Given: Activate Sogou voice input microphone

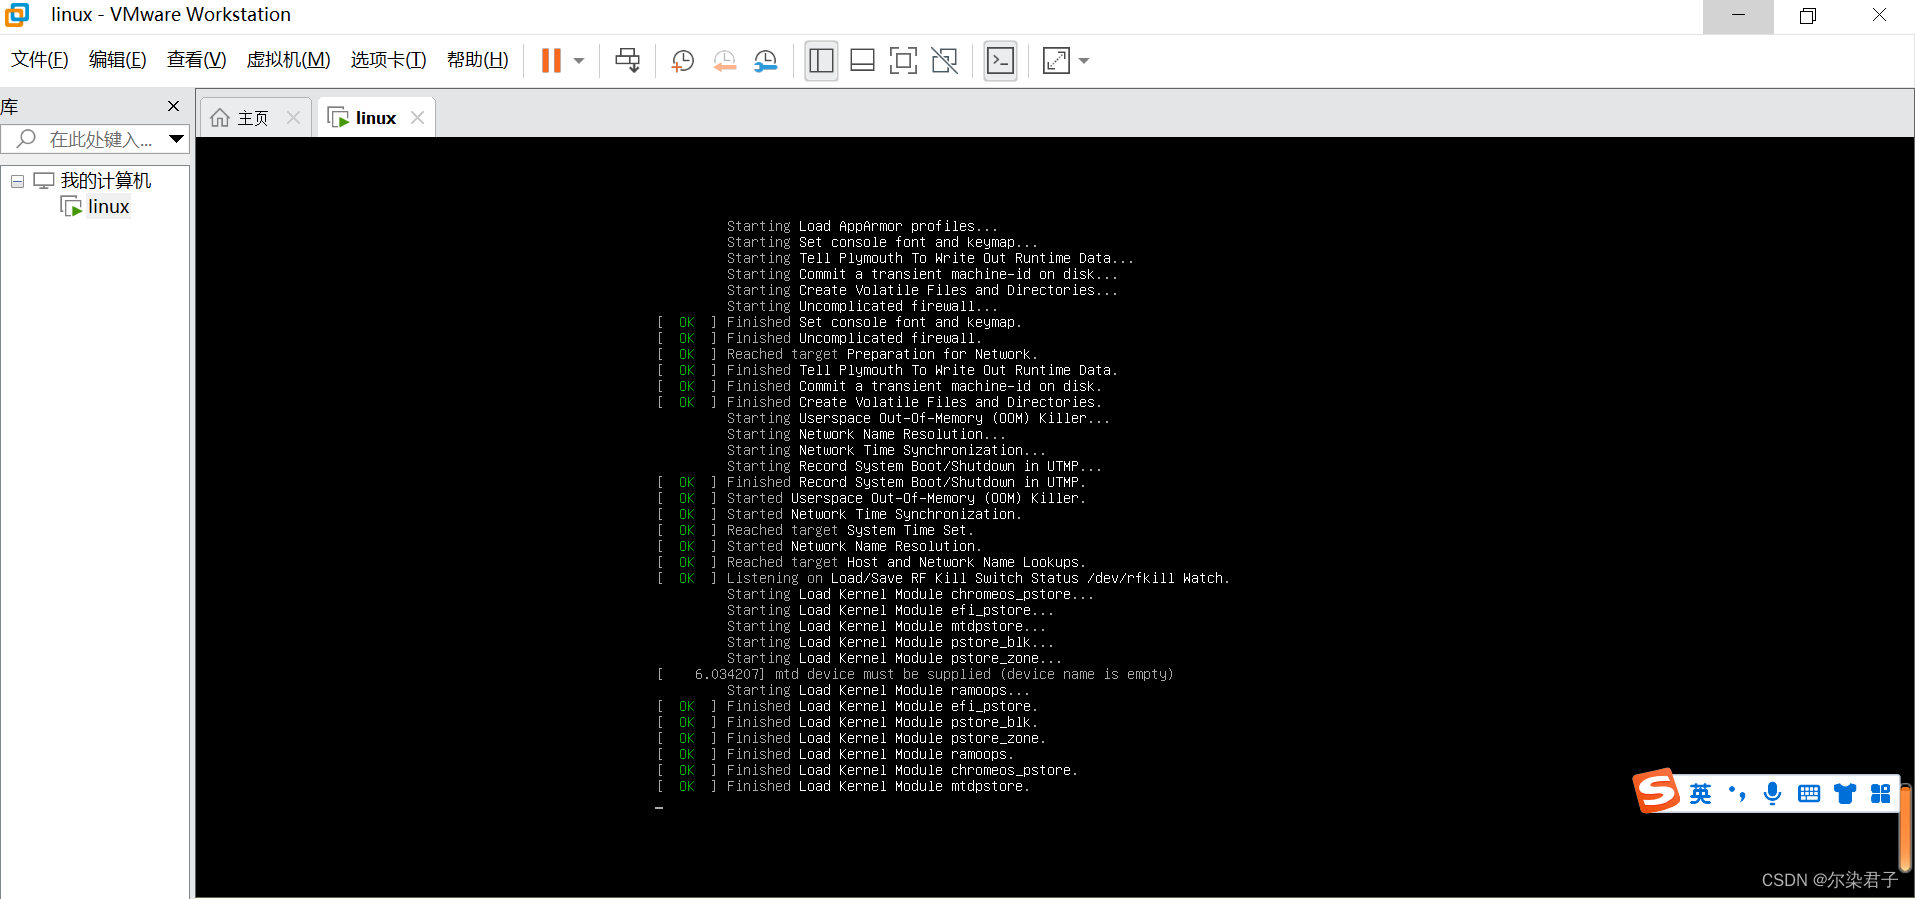Looking at the screenshot, I should pos(1773,794).
